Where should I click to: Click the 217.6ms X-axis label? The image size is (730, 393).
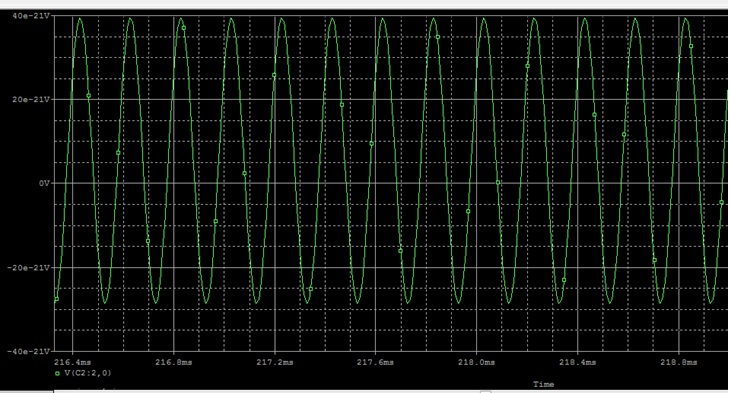[375, 362]
